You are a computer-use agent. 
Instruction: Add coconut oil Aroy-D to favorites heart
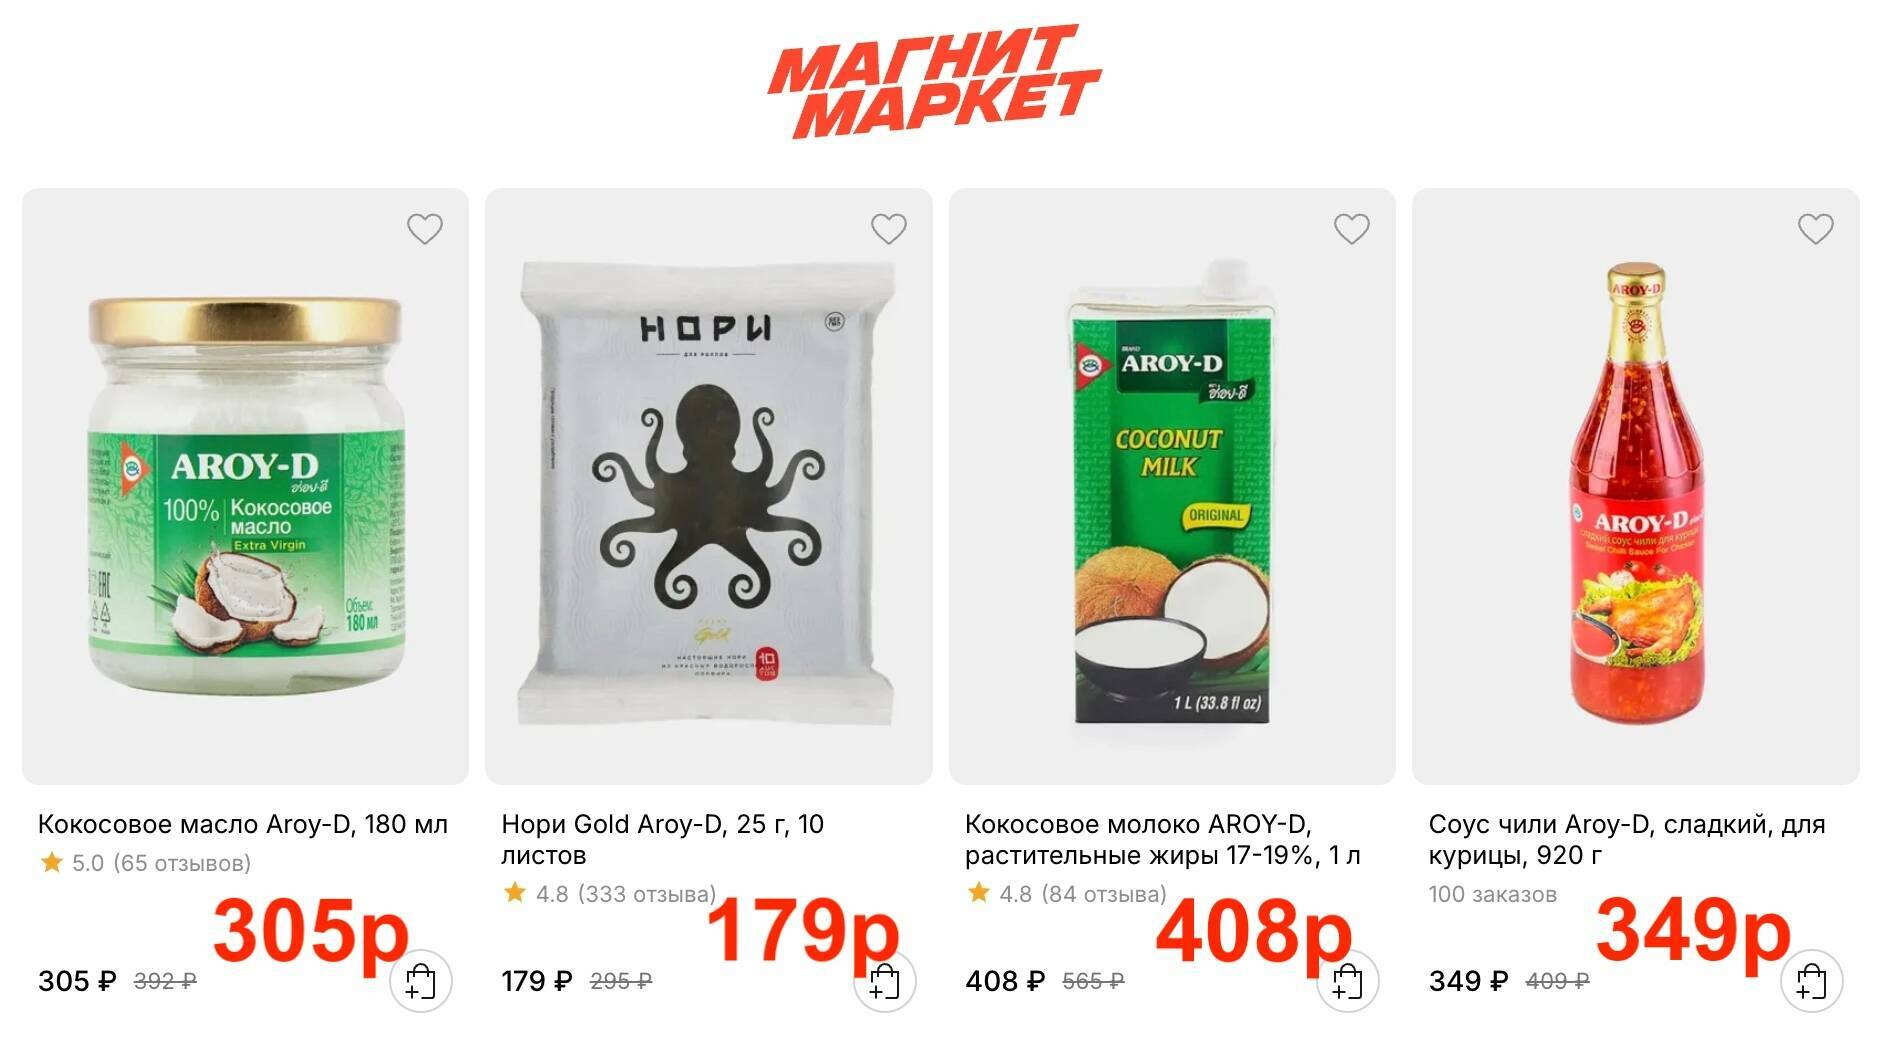[425, 229]
